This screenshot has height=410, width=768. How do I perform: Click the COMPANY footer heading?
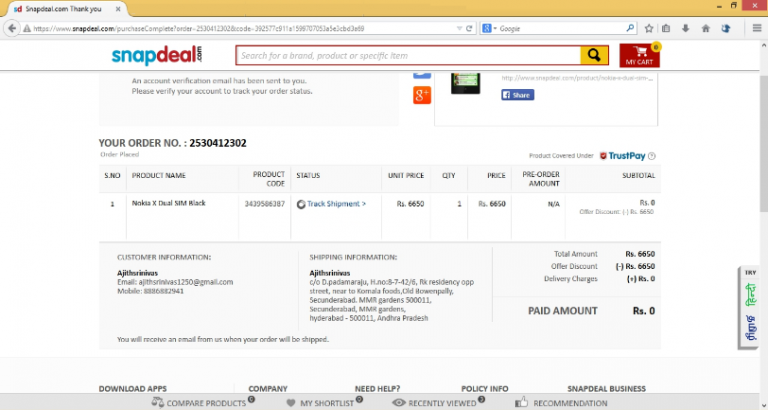267,388
